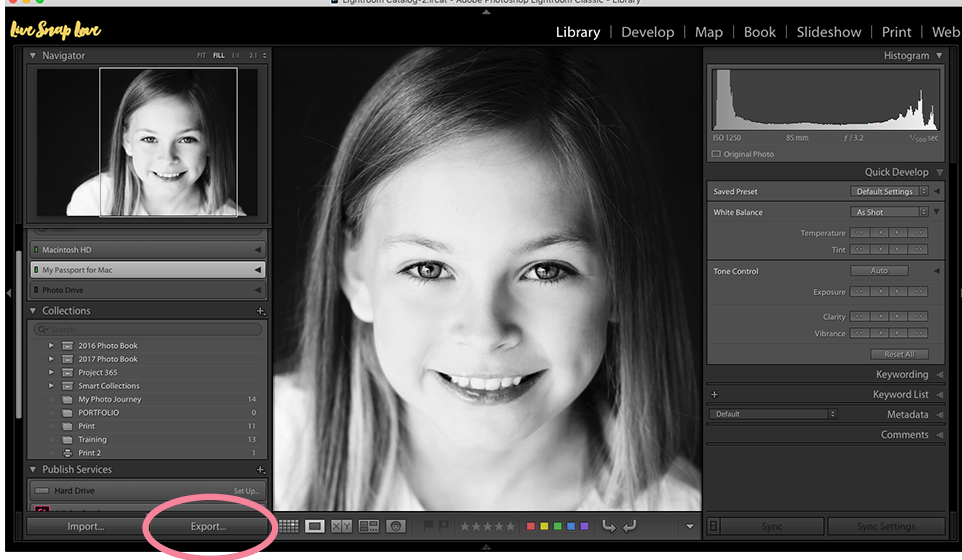This screenshot has width=962, height=560.
Task: Open Metadata Default preset dropdown
Action: [773, 414]
